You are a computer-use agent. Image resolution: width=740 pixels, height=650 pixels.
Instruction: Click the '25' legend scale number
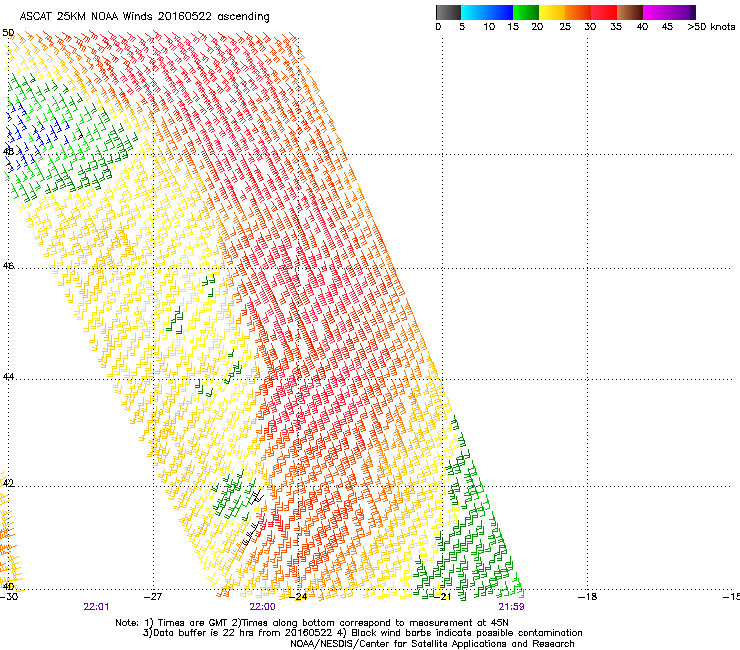tap(565, 27)
